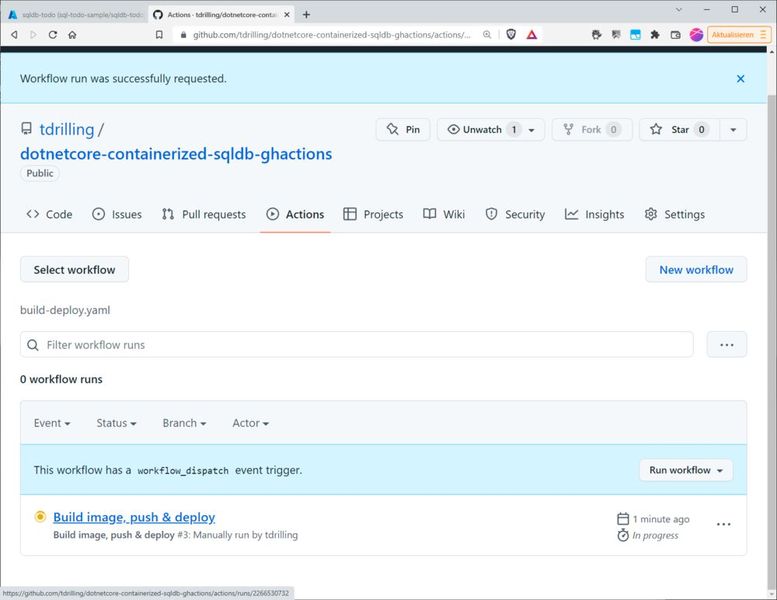Open the Pull requests tab
Image resolution: width=777 pixels, height=600 pixels.
pos(204,215)
